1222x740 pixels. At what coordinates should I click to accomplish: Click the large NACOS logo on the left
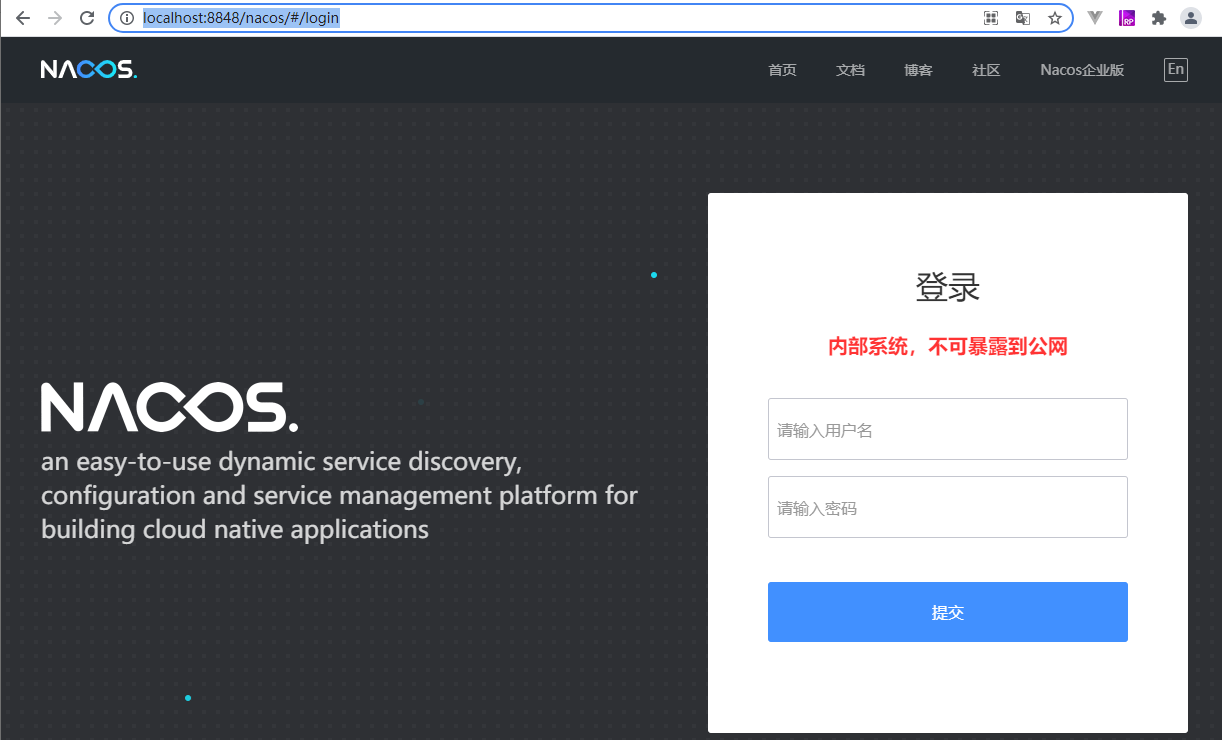(169, 407)
